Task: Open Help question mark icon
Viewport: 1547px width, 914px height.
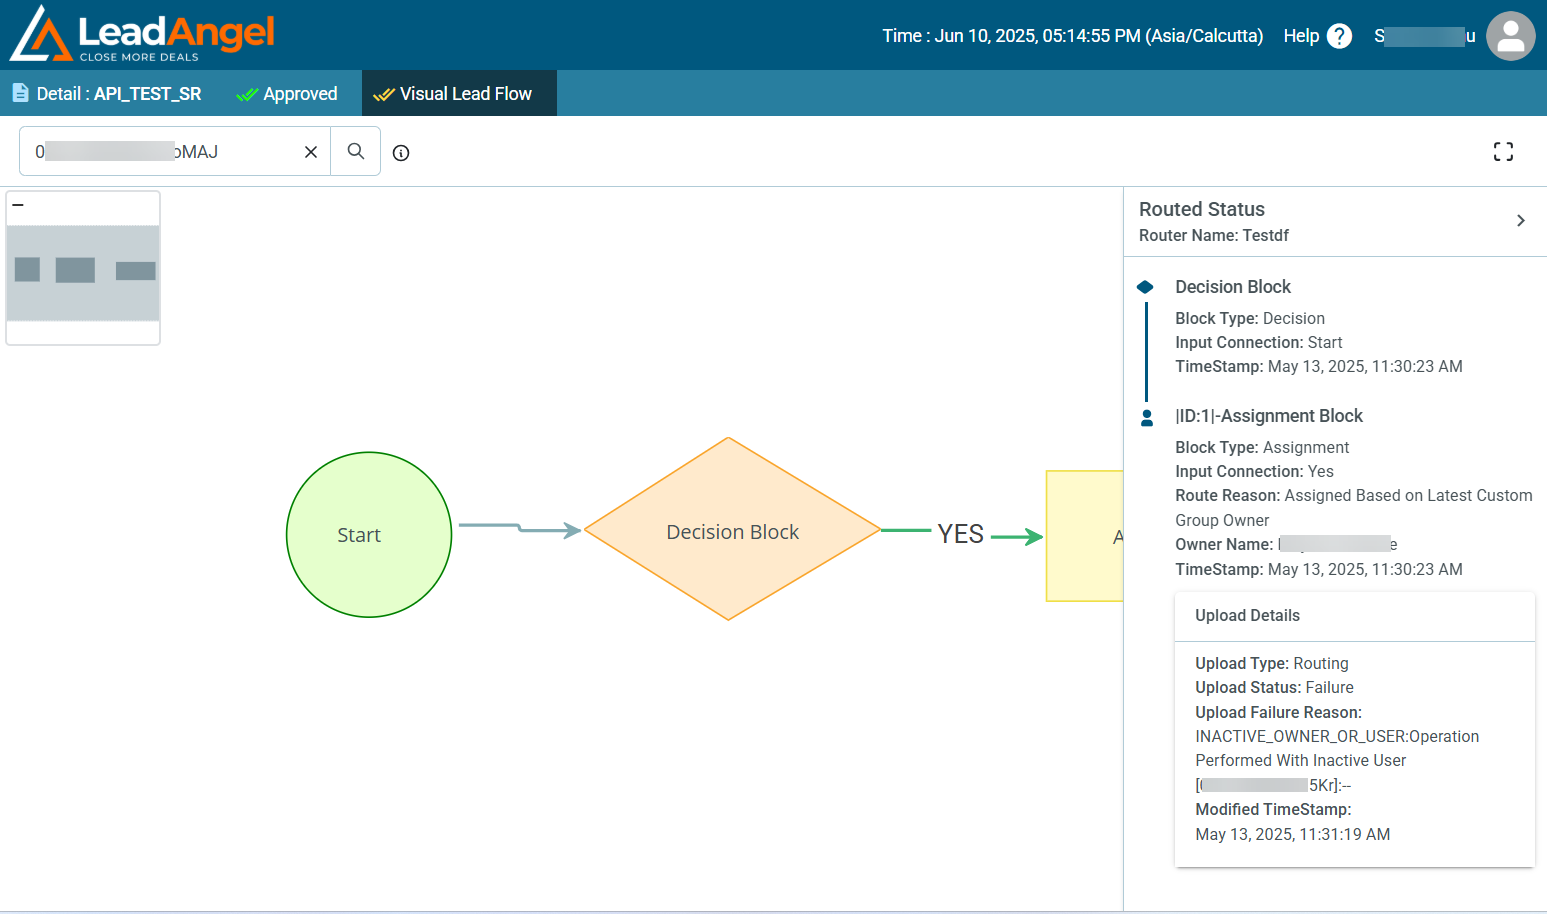Action: click(1339, 36)
